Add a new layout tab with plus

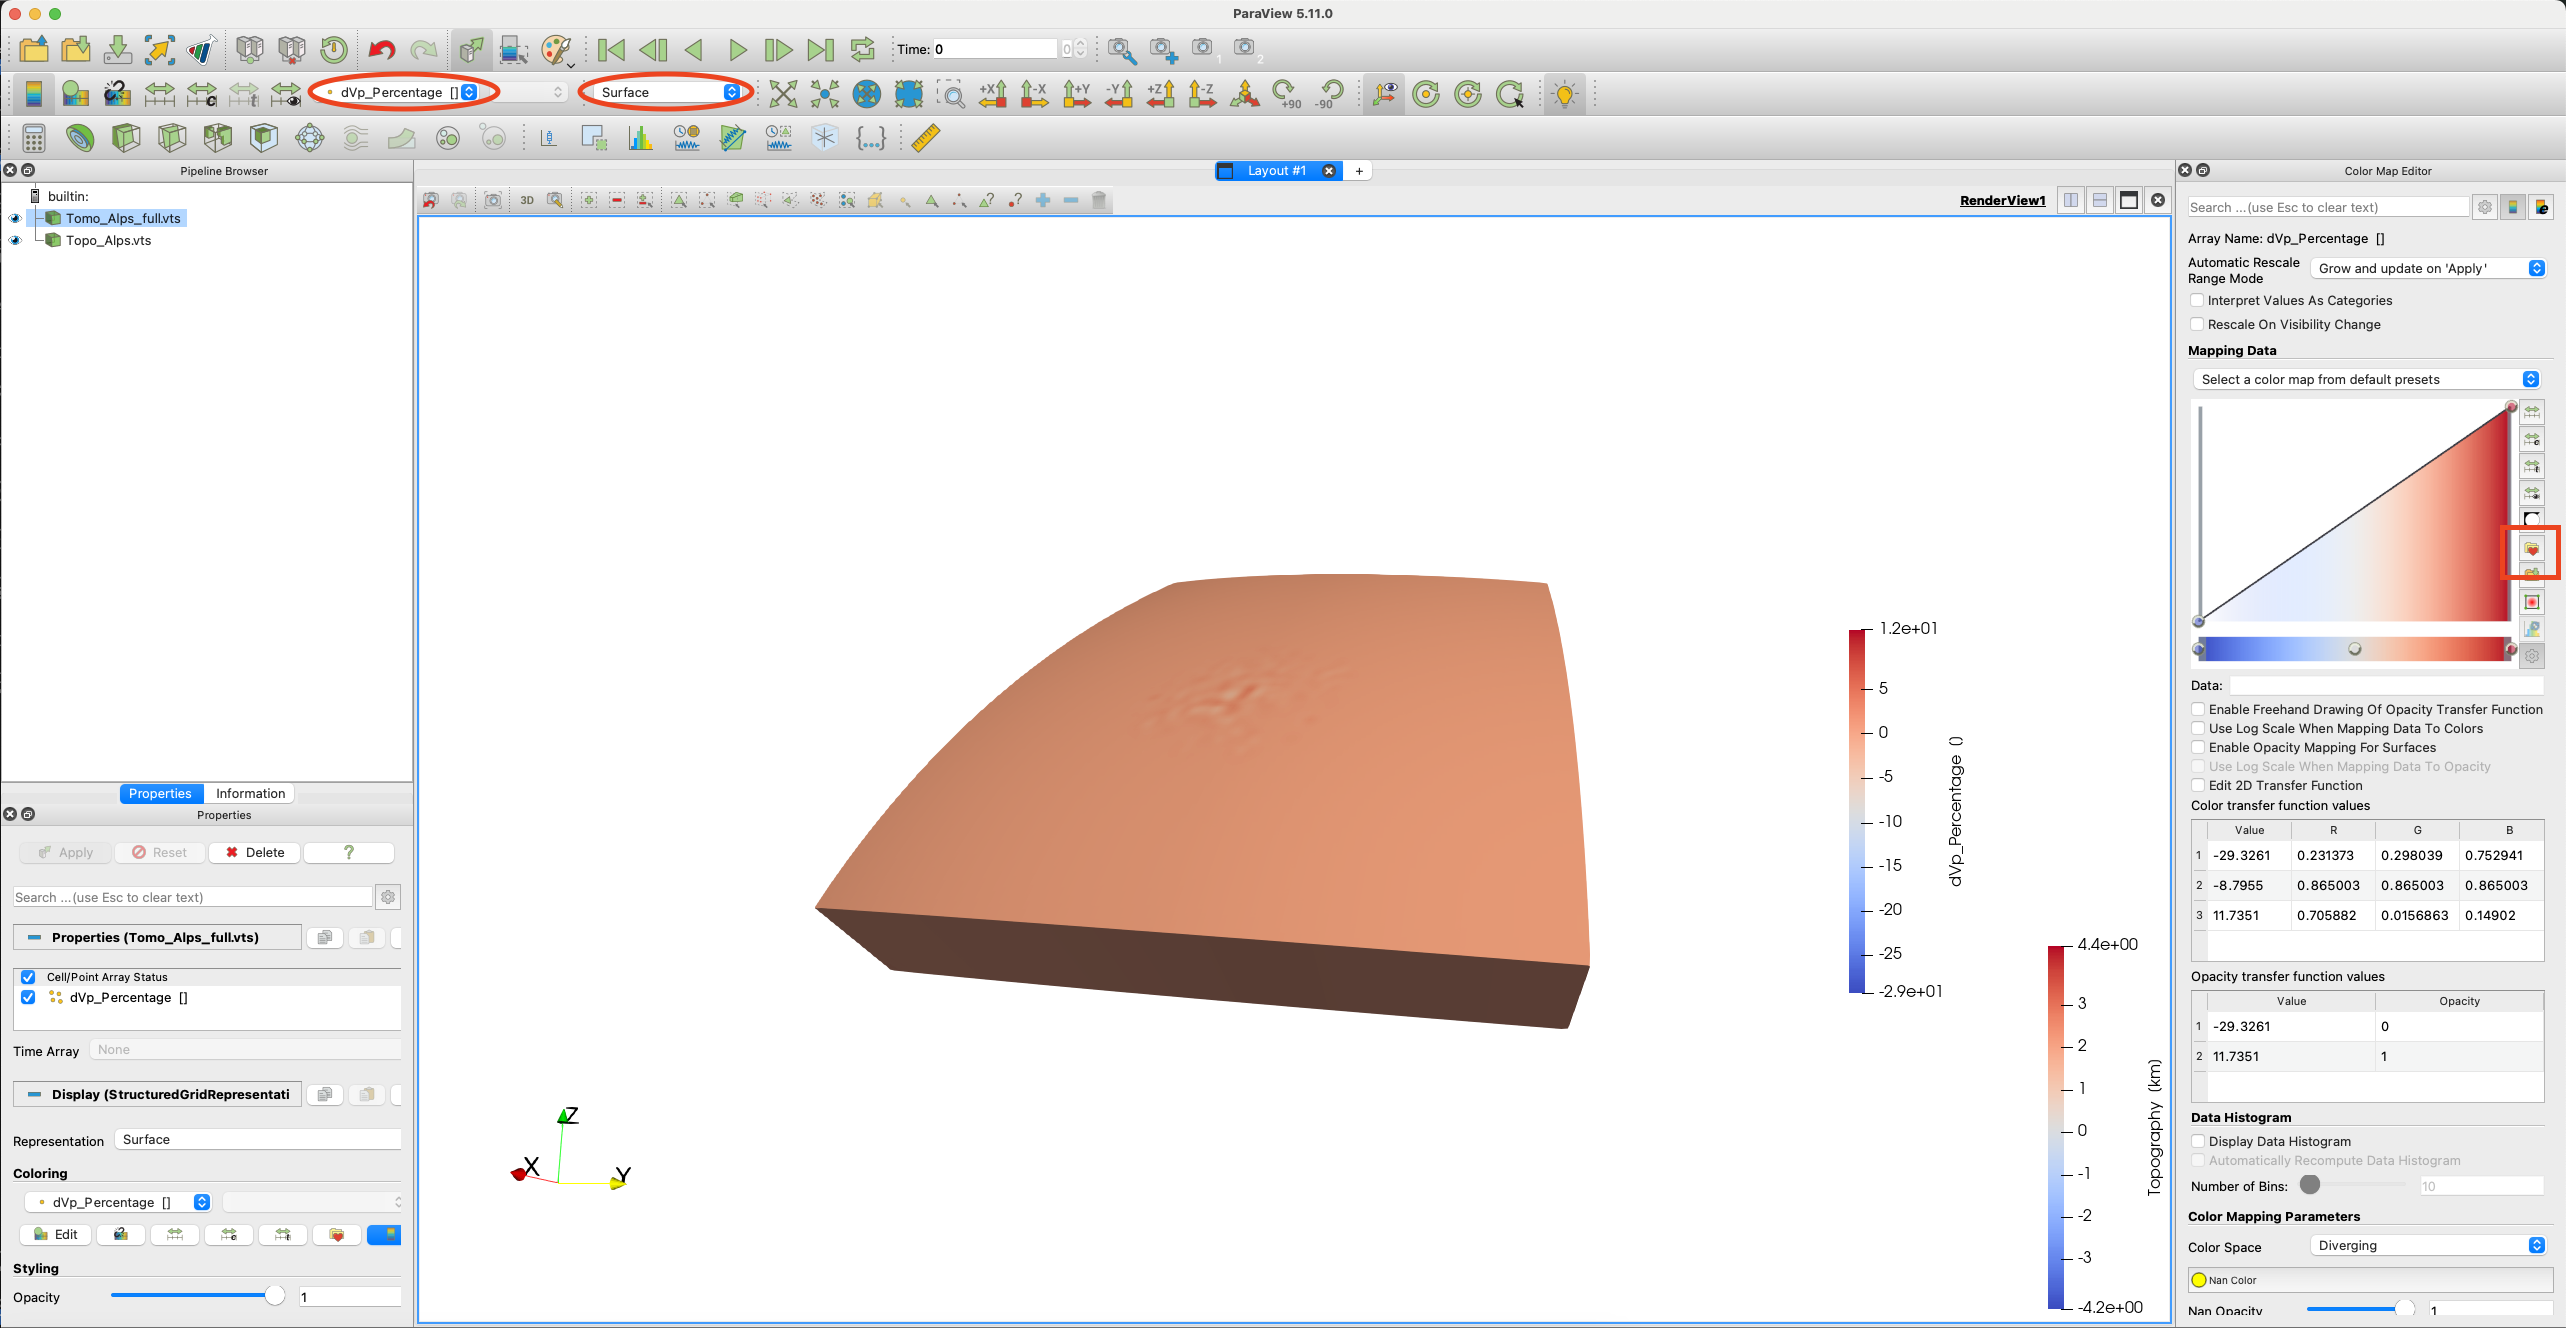point(1359,171)
